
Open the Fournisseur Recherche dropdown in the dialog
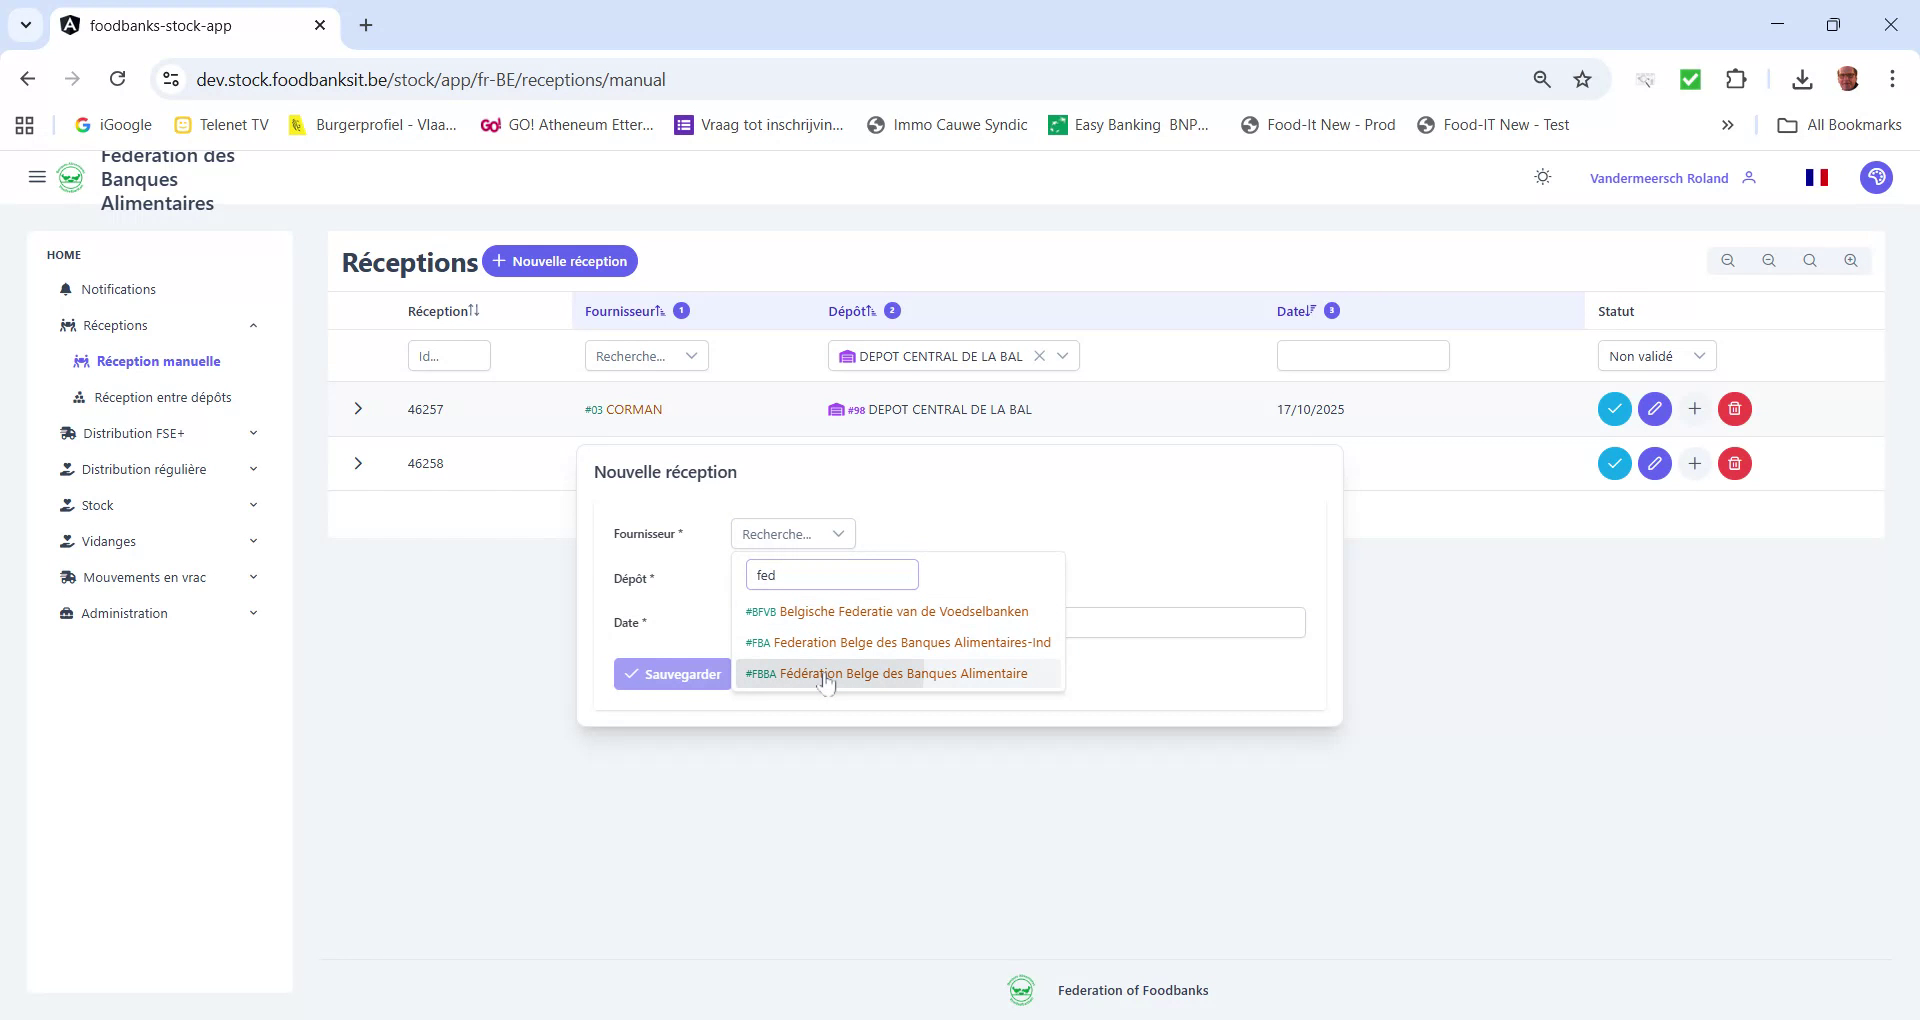792,533
